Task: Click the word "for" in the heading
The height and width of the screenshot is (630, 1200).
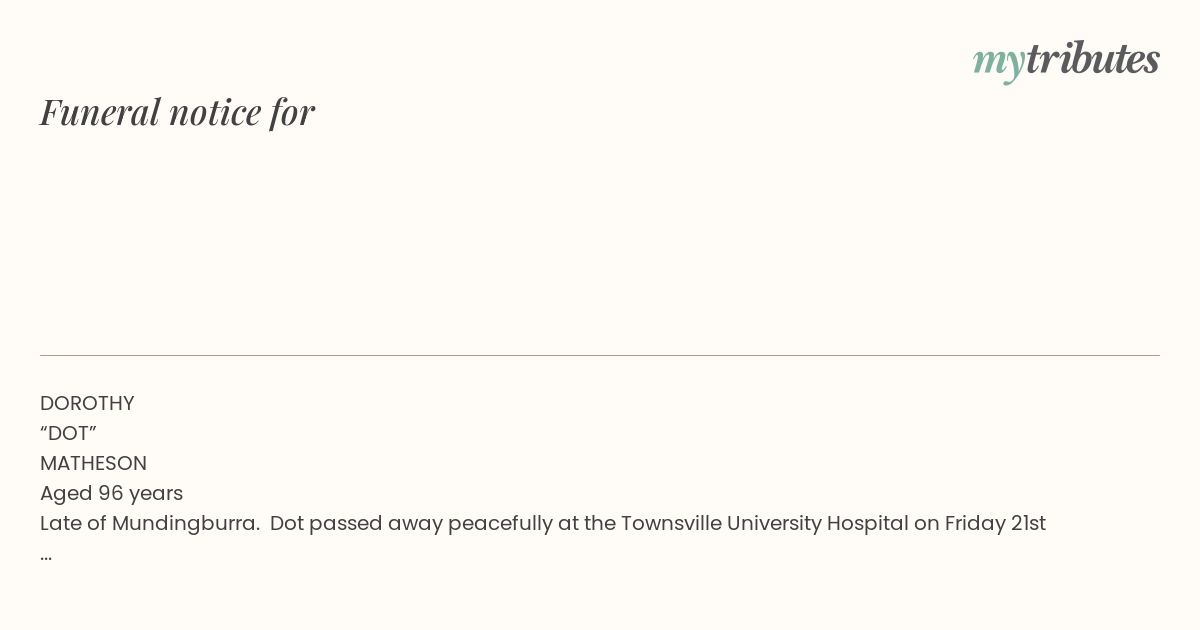Action: tap(292, 112)
